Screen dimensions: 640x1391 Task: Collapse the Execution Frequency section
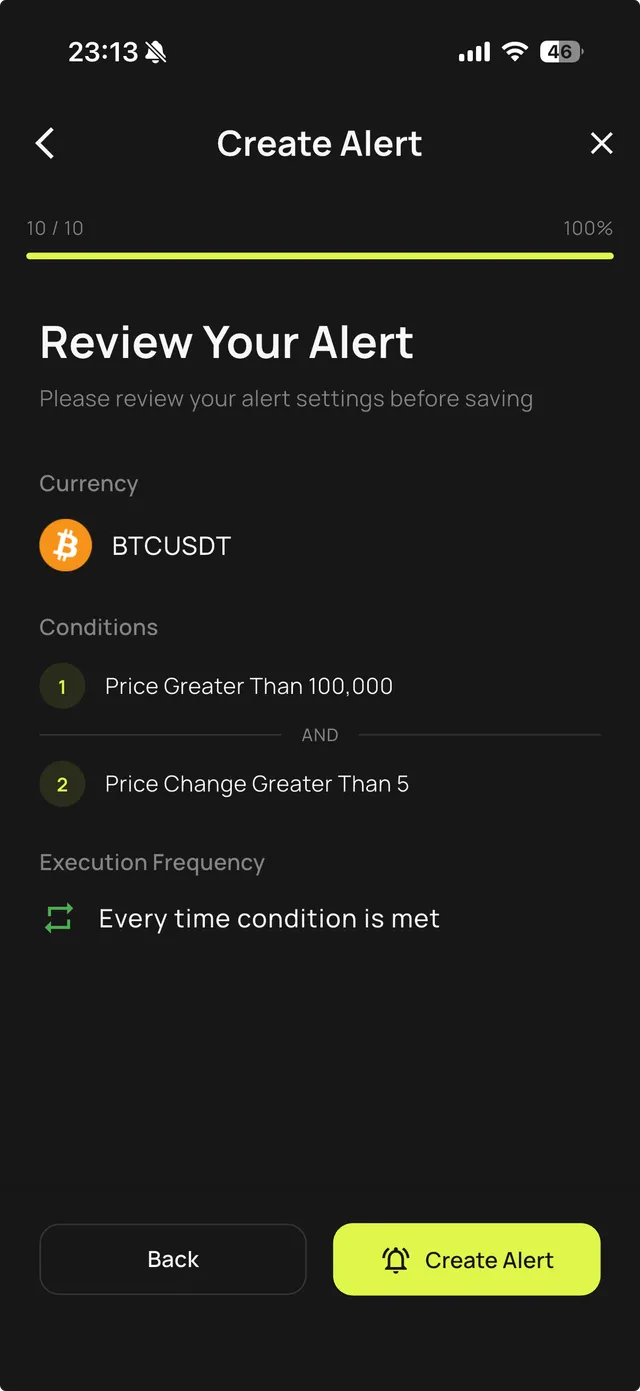pyautogui.click(x=152, y=861)
